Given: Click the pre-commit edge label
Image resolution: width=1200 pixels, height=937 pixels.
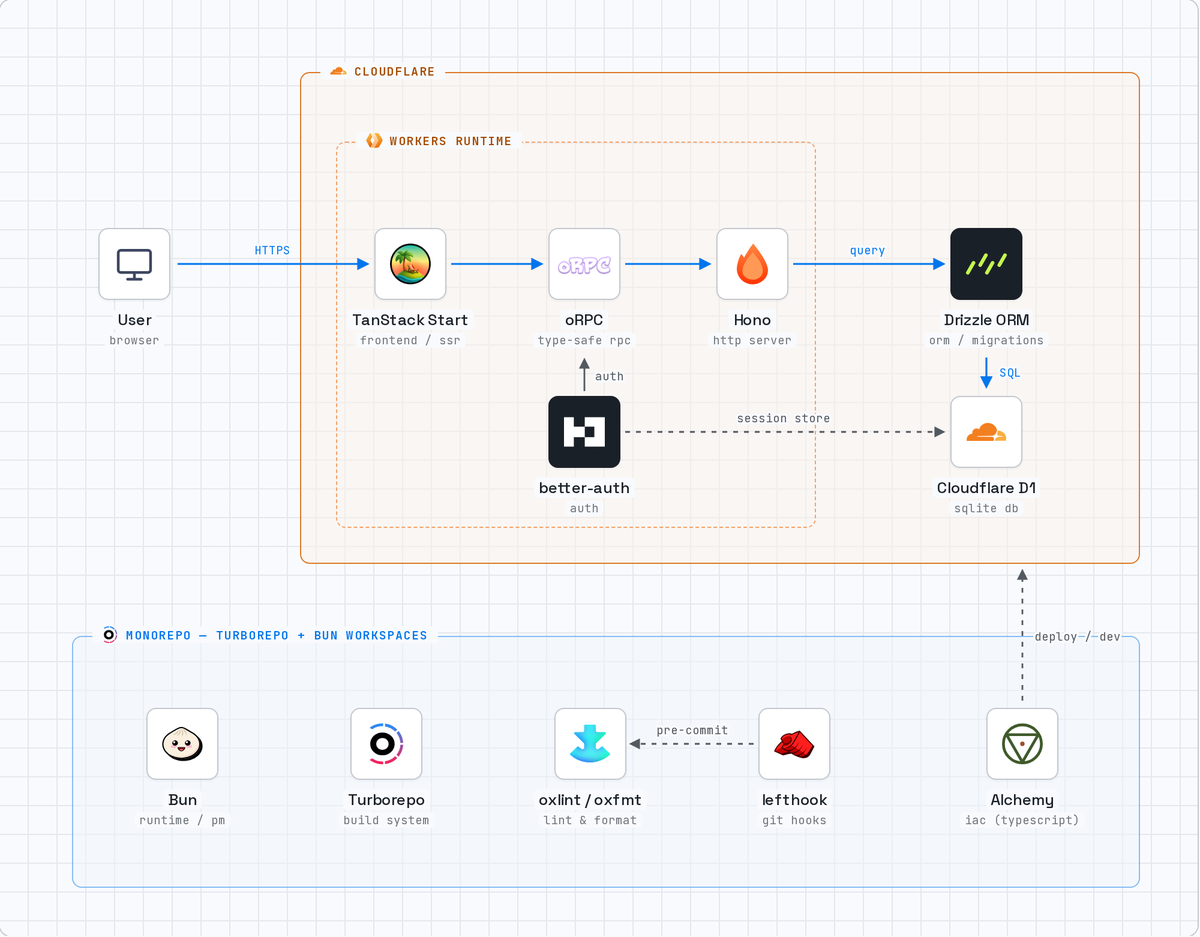Looking at the screenshot, I should coord(692,730).
